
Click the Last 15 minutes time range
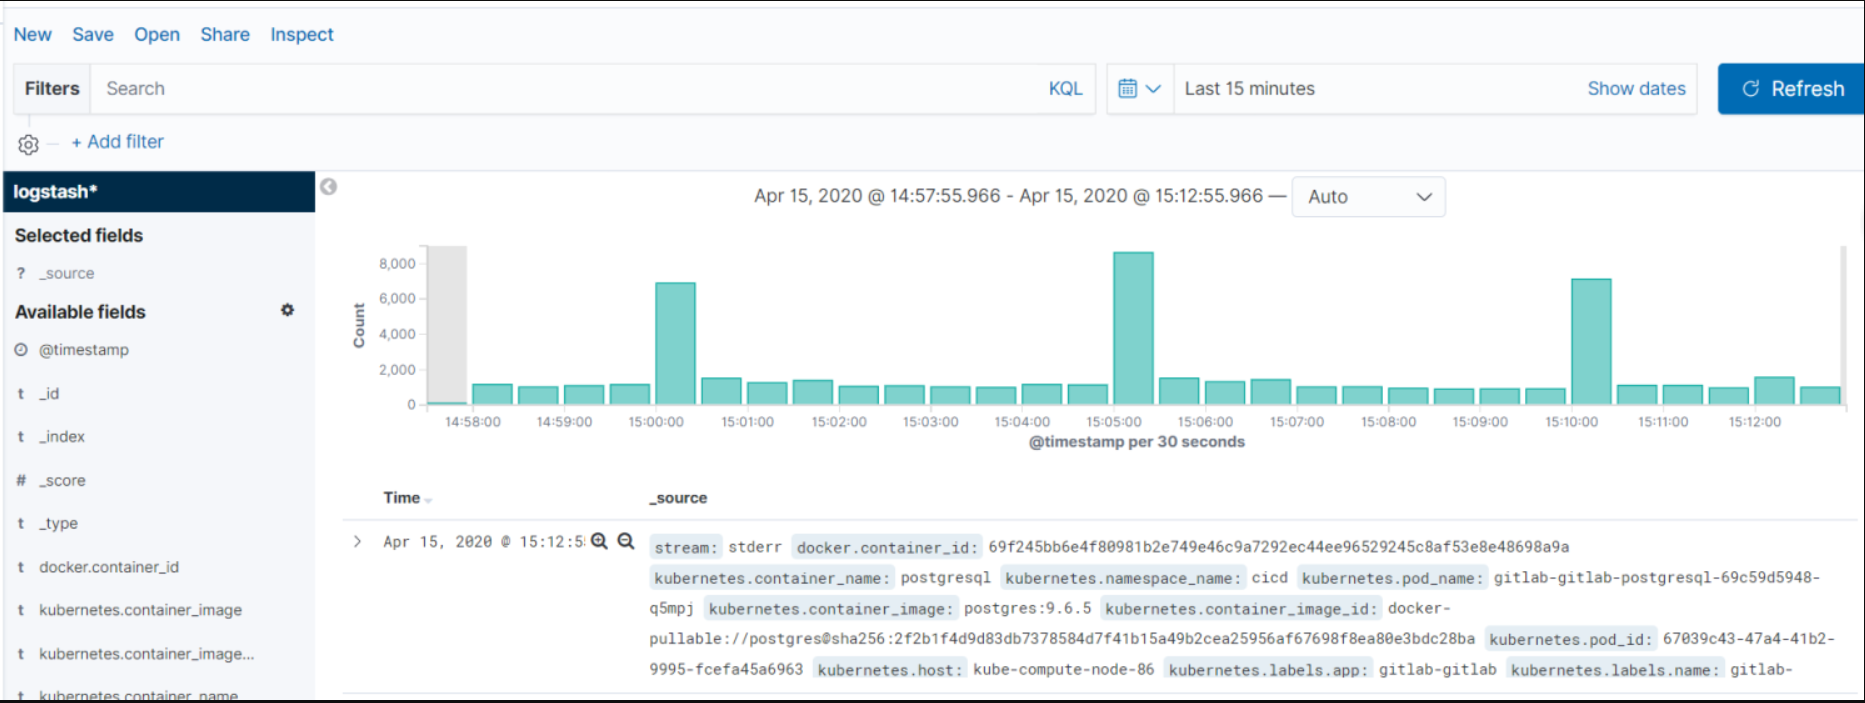(1250, 88)
